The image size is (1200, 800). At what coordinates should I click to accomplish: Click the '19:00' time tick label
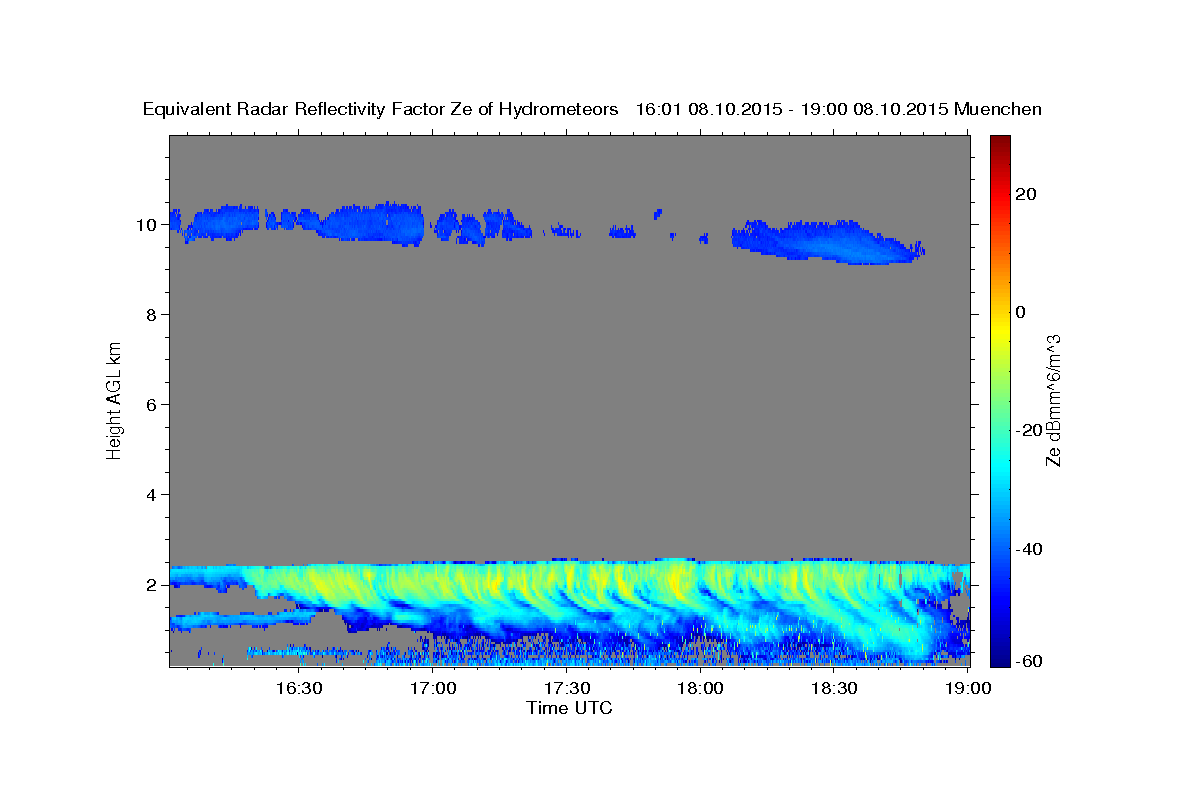(x=968, y=689)
